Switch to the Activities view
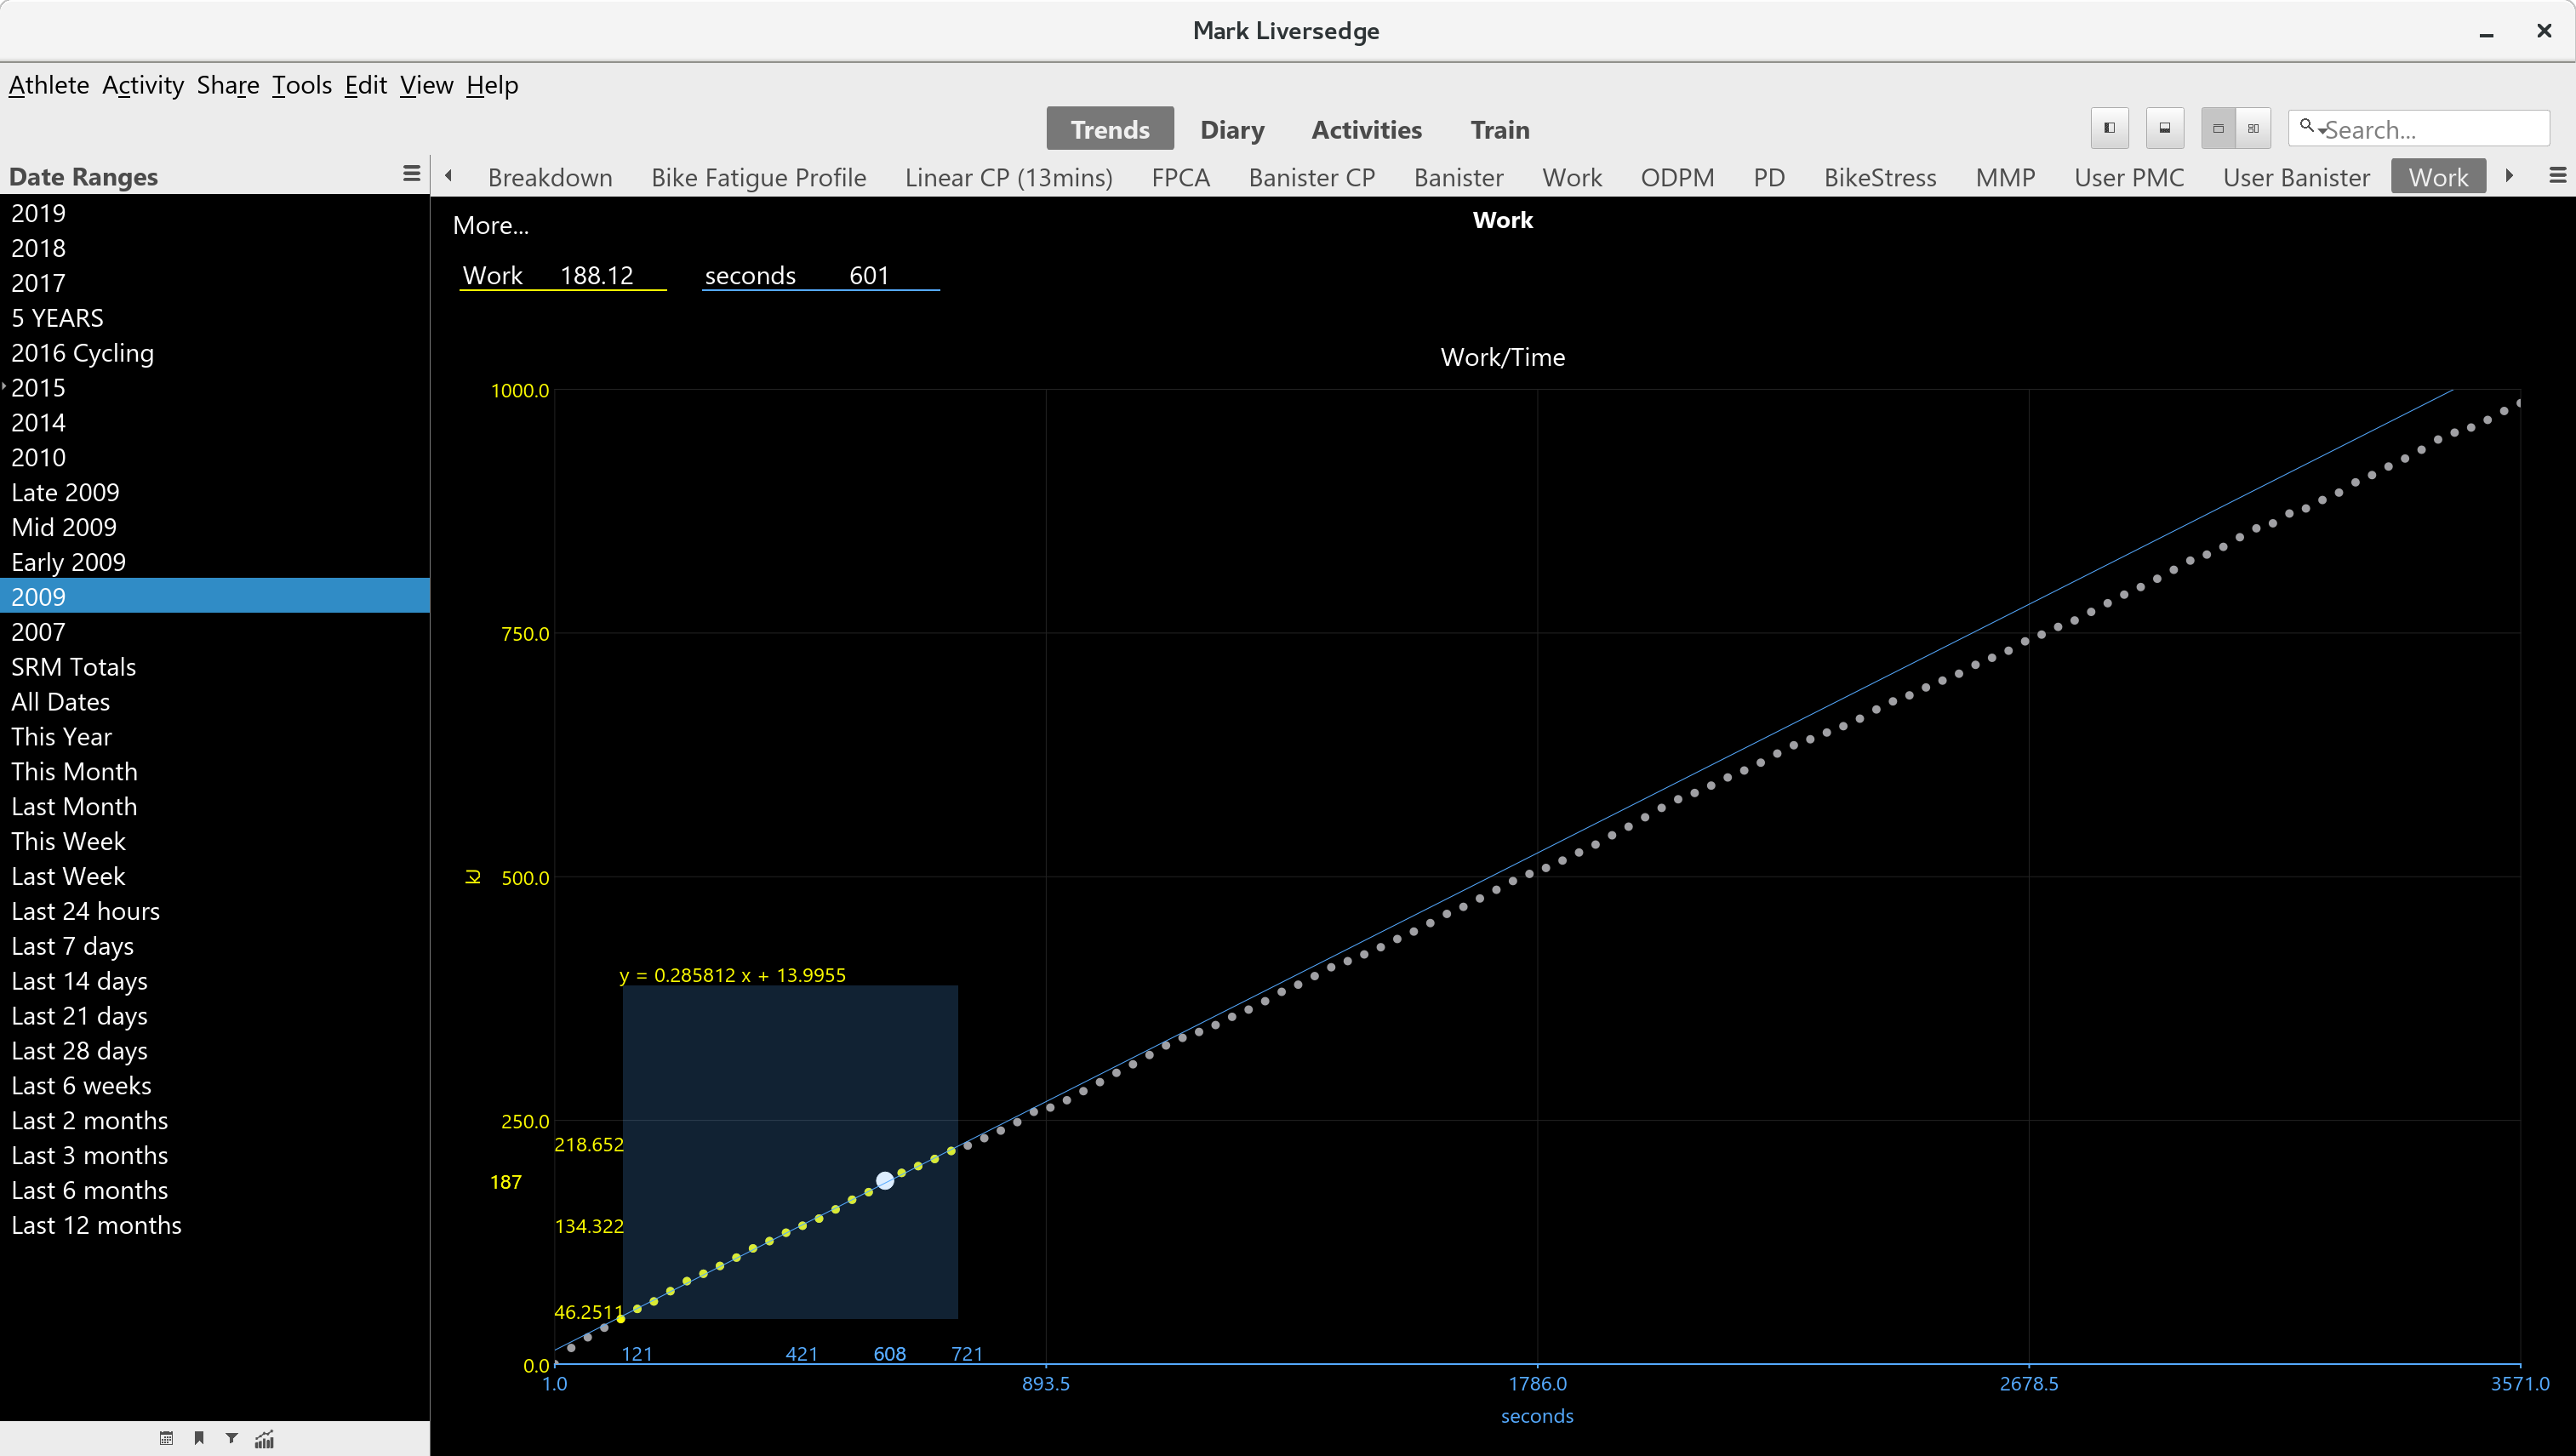 (x=1366, y=130)
